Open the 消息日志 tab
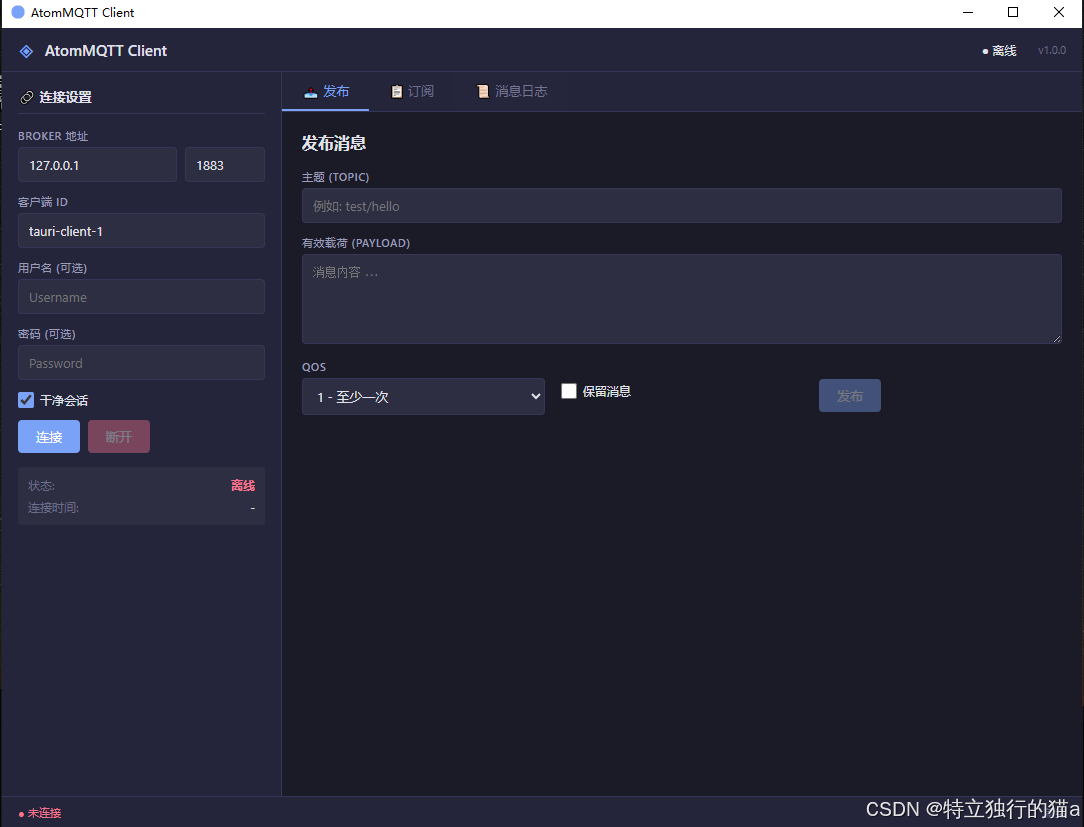The width and height of the screenshot is (1084, 827). tap(512, 91)
